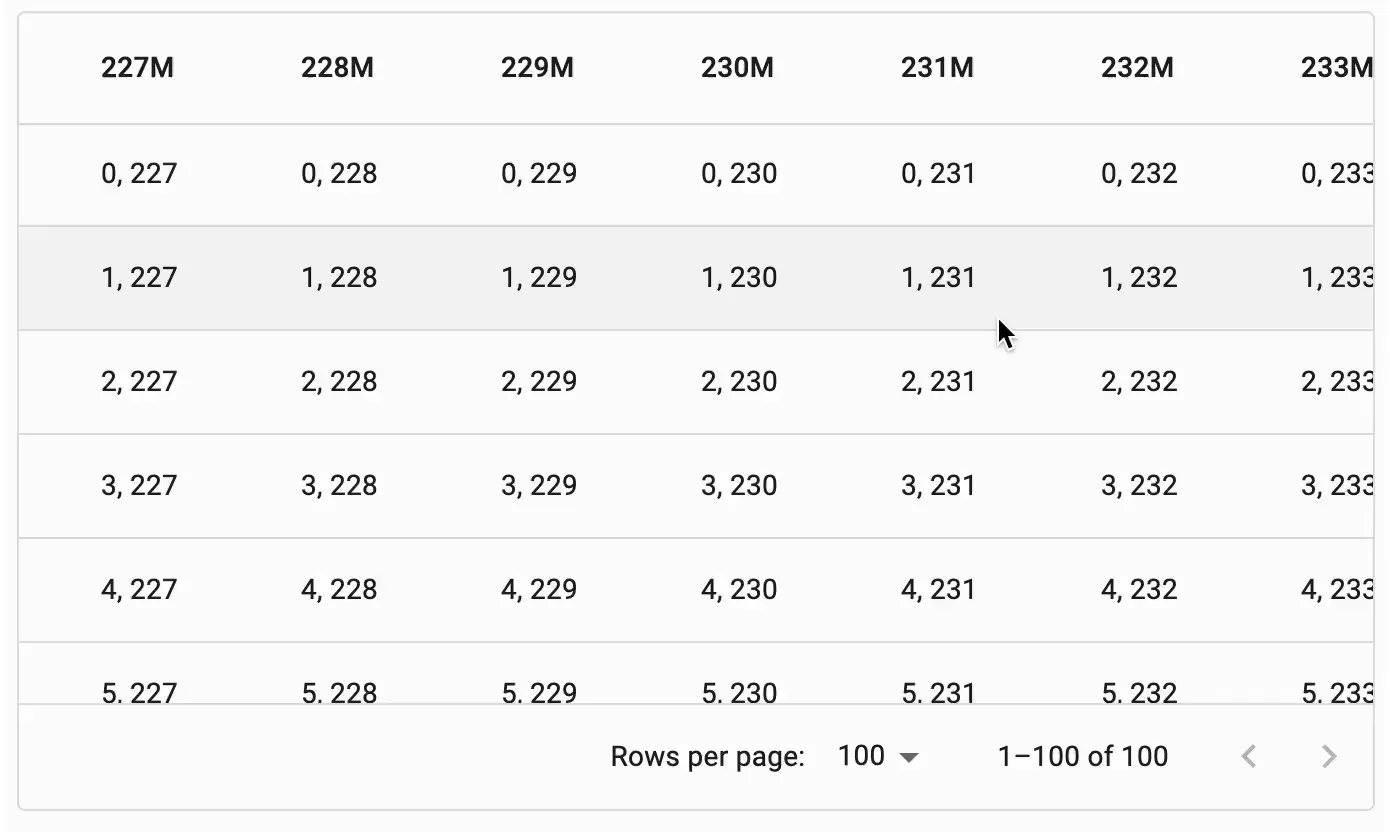Select cell 4, 232

(1139, 590)
